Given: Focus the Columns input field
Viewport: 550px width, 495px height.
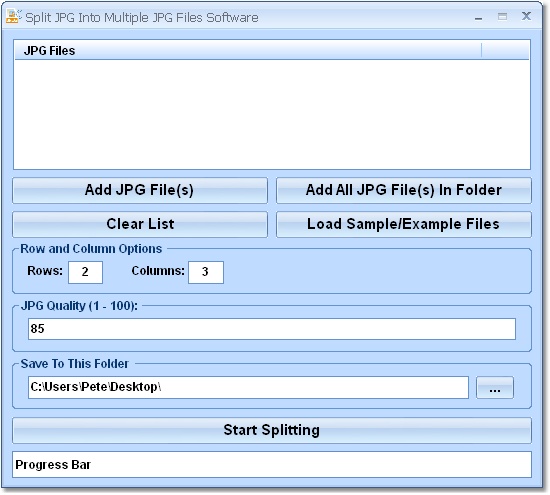Looking at the screenshot, I should [206, 272].
